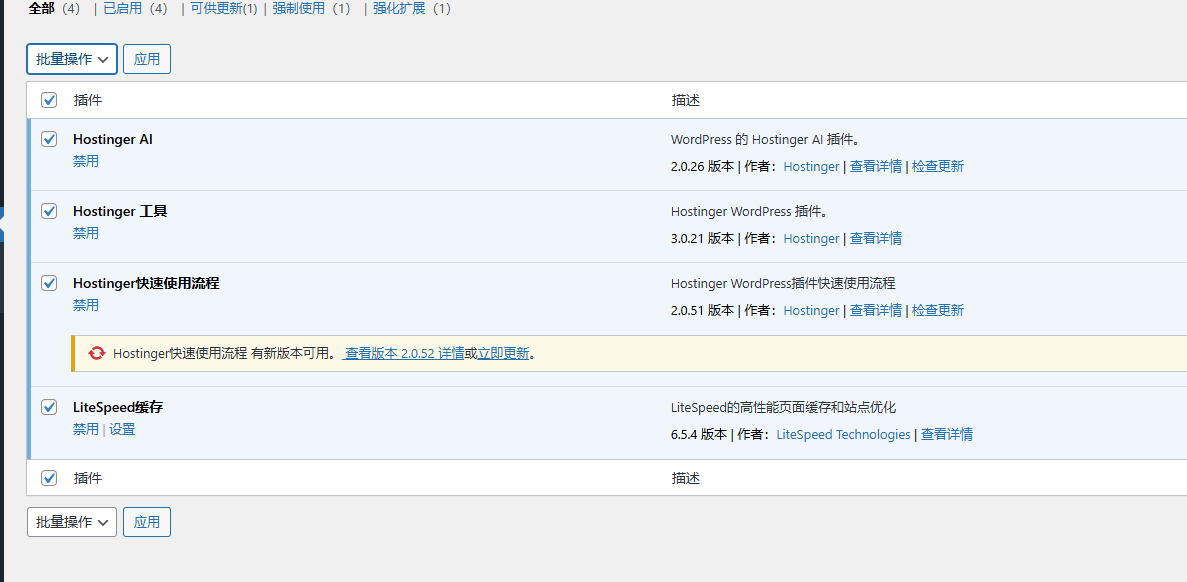Click the Hostinger快速使用流程 plugin name
The width and height of the screenshot is (1187, 582).
(x=146, y=283)
